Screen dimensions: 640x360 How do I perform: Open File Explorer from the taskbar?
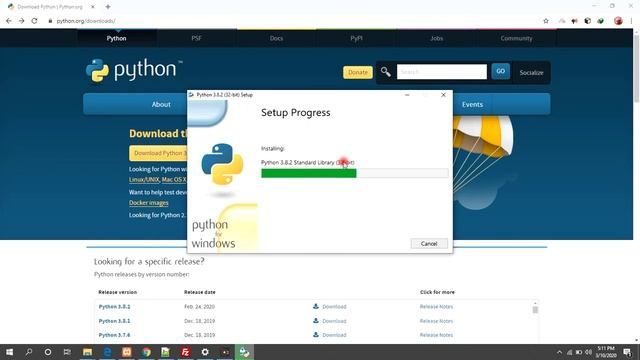coord(87,352)
